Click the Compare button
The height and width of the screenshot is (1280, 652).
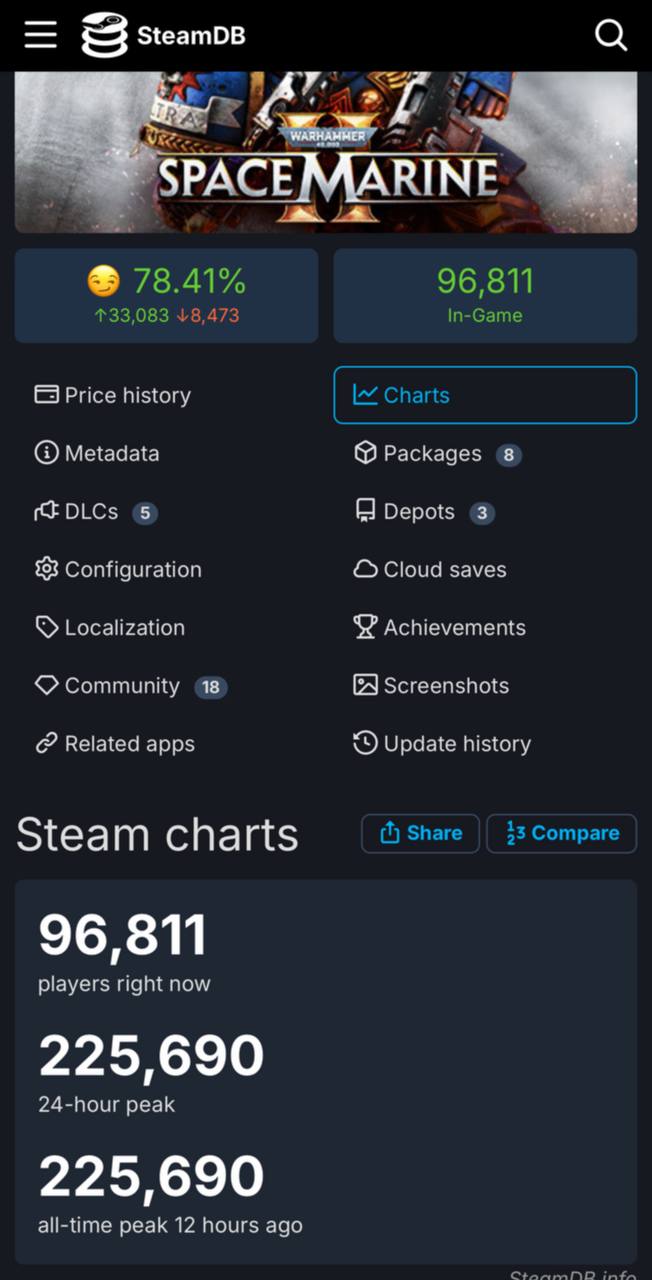pos(561,833)
